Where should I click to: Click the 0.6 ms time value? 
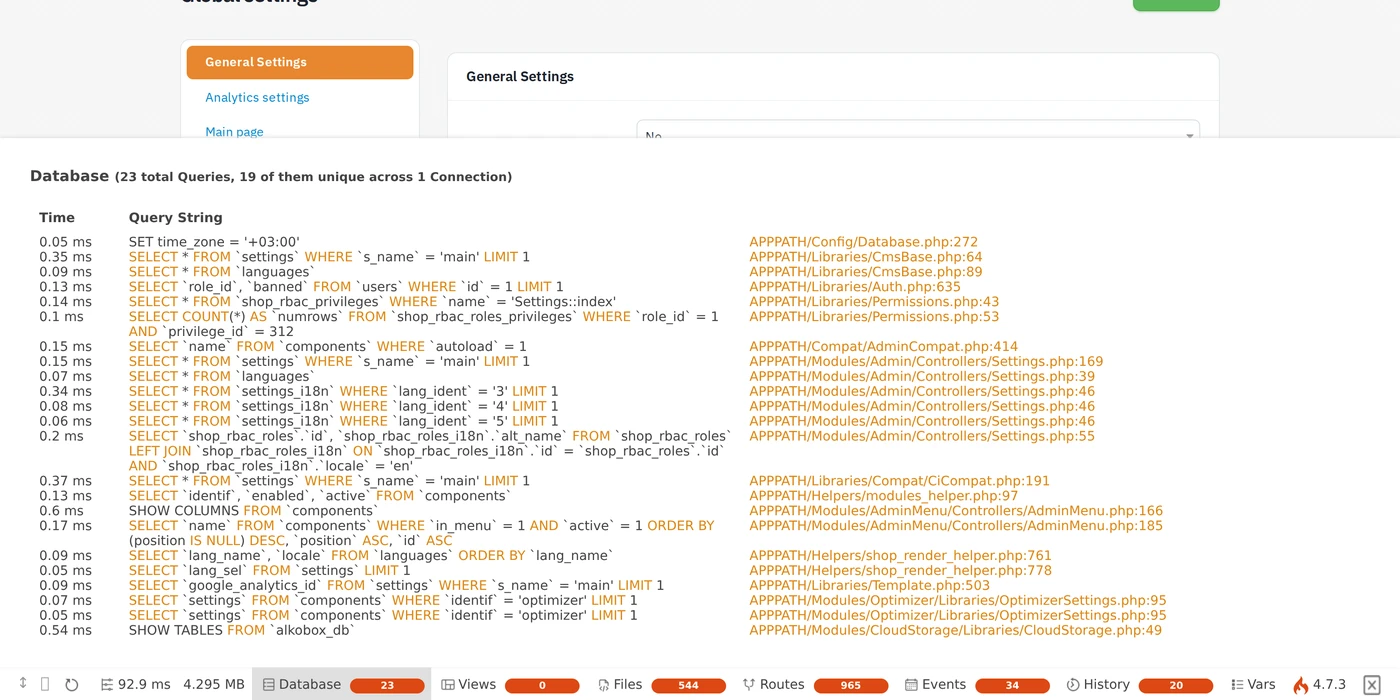pos(62,511)
